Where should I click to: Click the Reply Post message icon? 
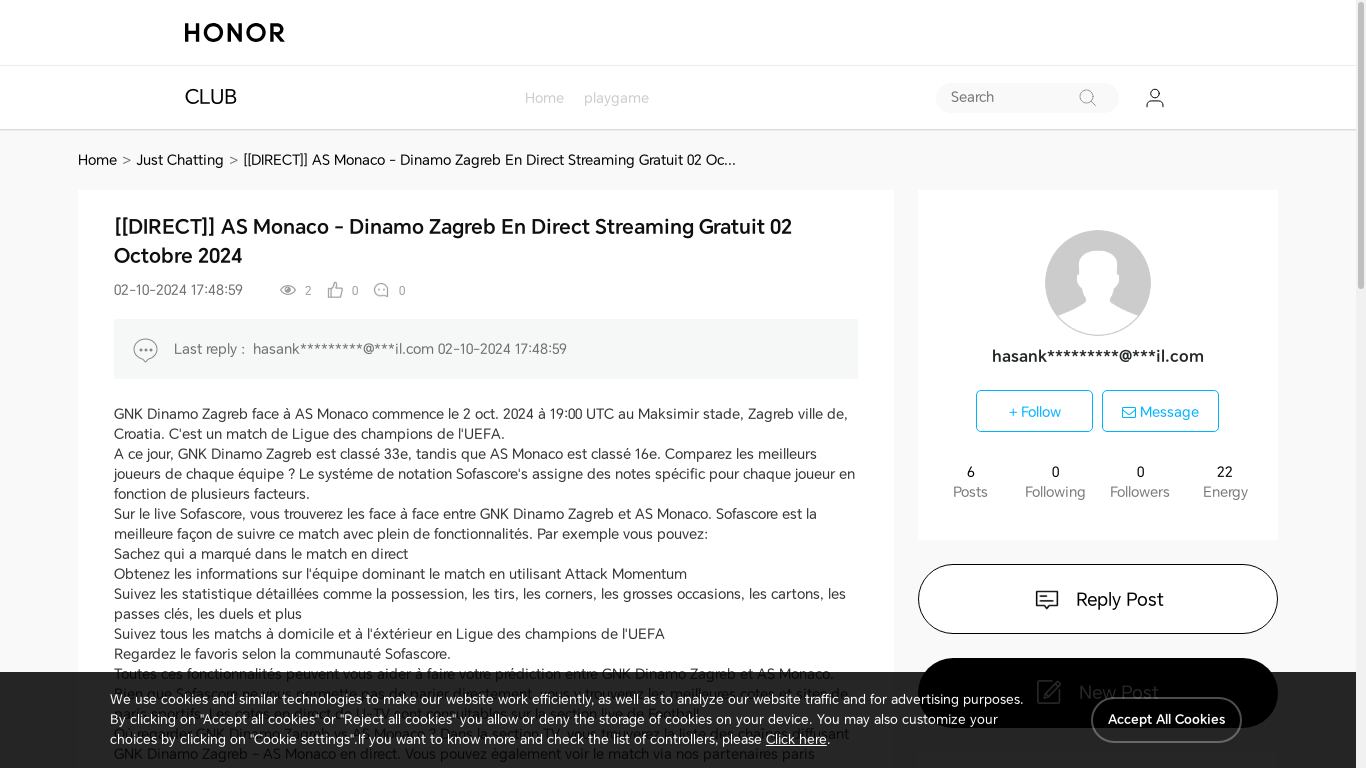coord(1047,600)
